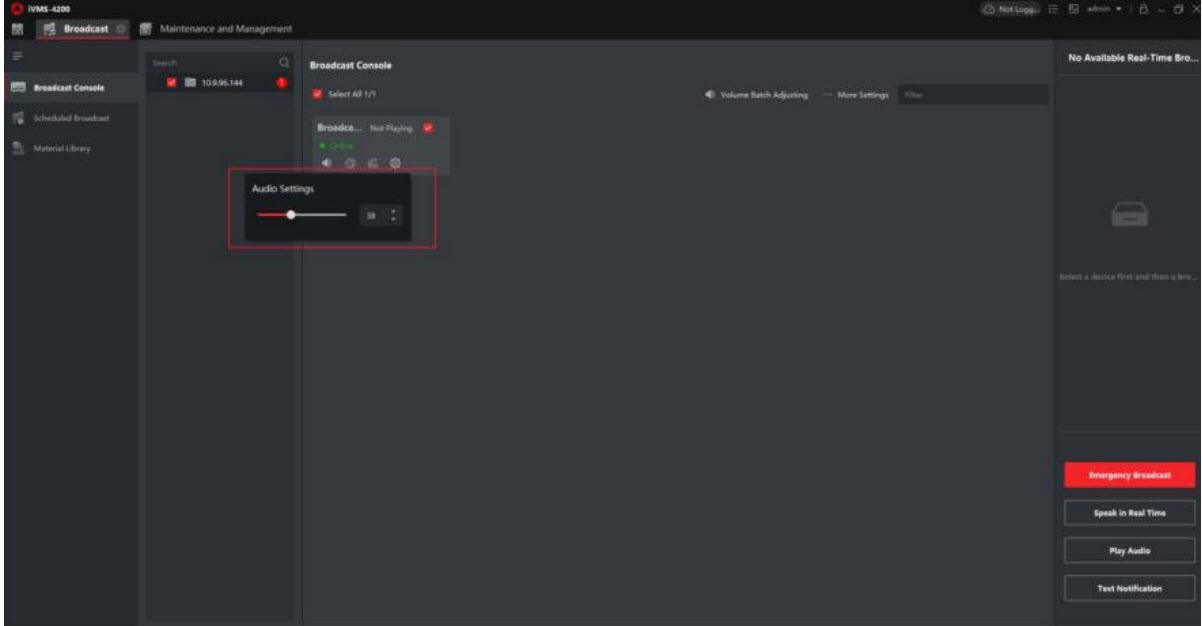1203x626 pixels.
Task: Click the Filter input field
Action: 972,95
